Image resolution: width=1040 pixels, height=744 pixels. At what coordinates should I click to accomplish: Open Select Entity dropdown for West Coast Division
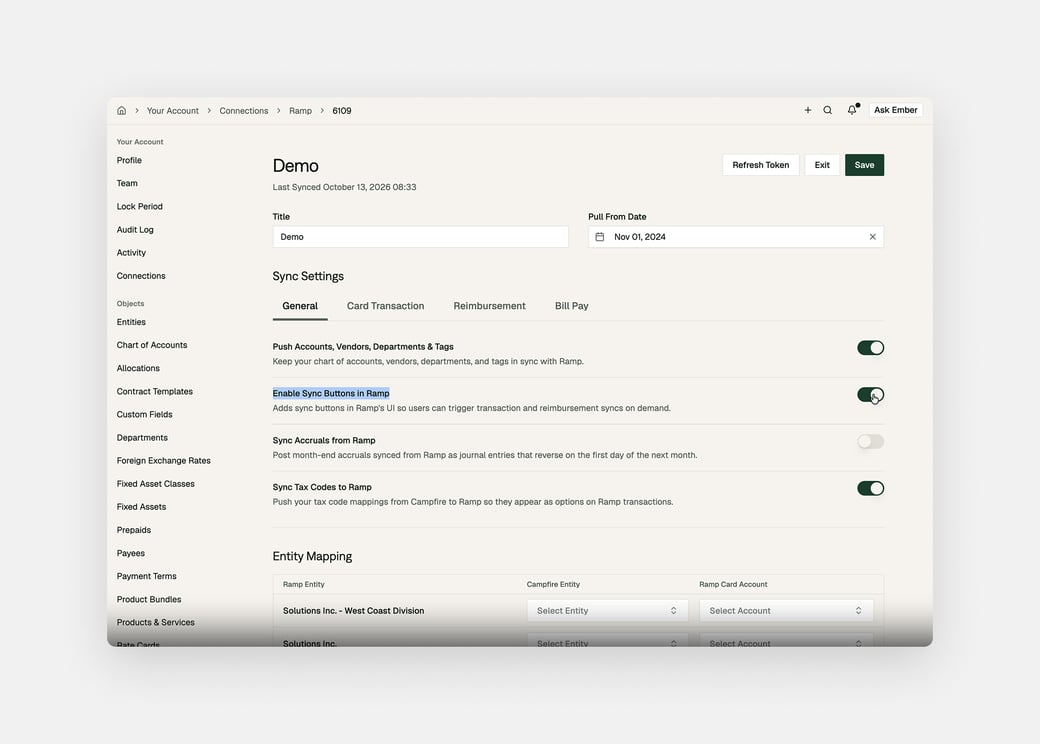pos(608,611)
